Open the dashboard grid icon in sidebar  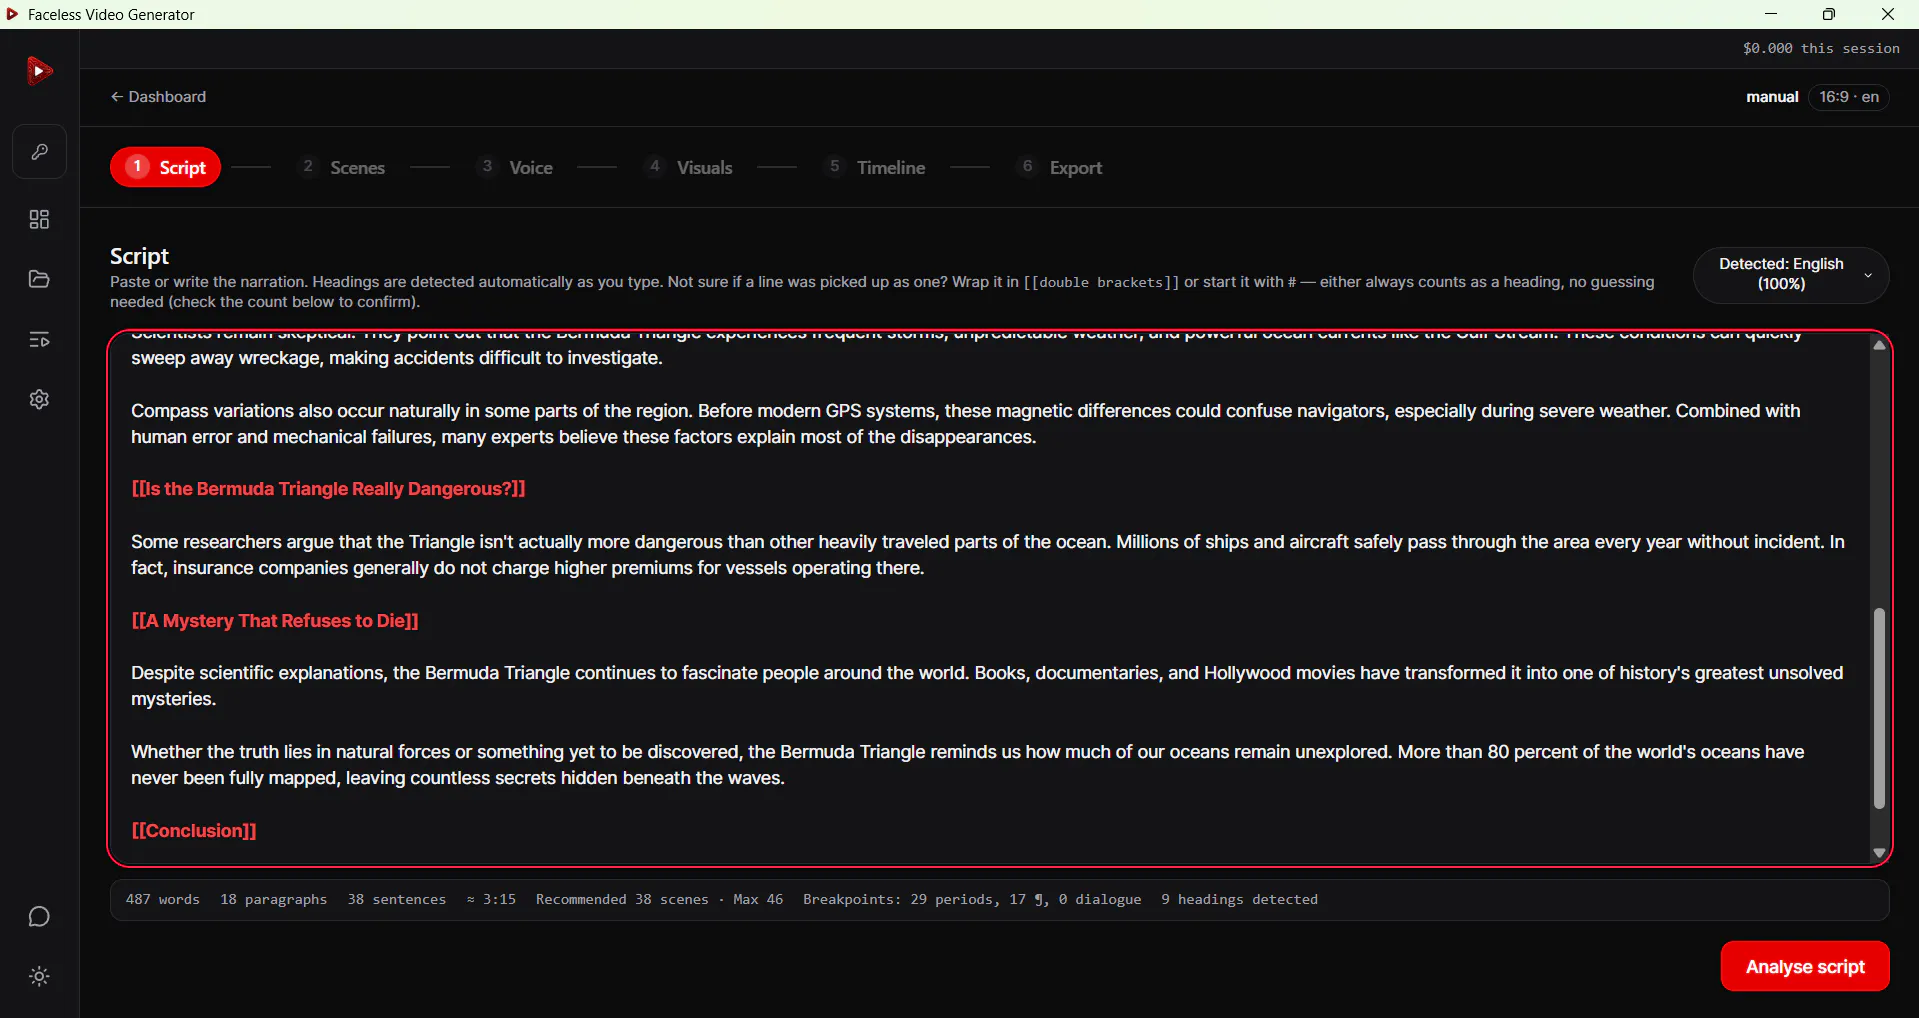(x=39, y=220)
